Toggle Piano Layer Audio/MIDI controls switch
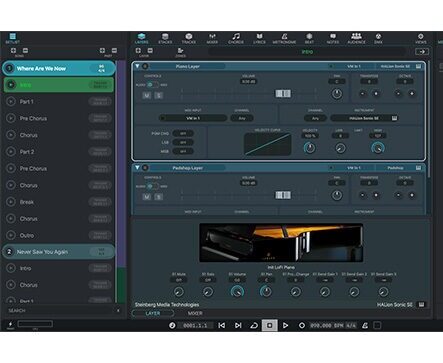The height and width of the screenshot is (363, 443). click(x=152, y=85)
